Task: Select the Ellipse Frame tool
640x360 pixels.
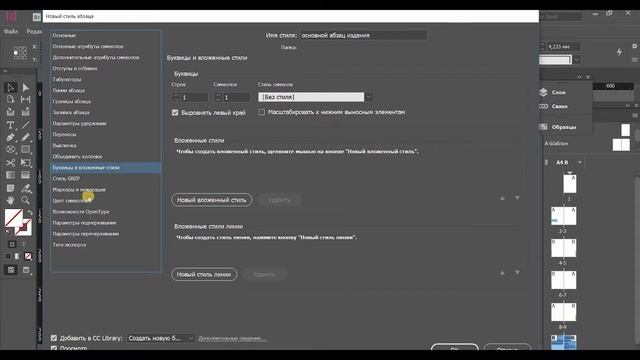Action: click(x=11, y=150)
